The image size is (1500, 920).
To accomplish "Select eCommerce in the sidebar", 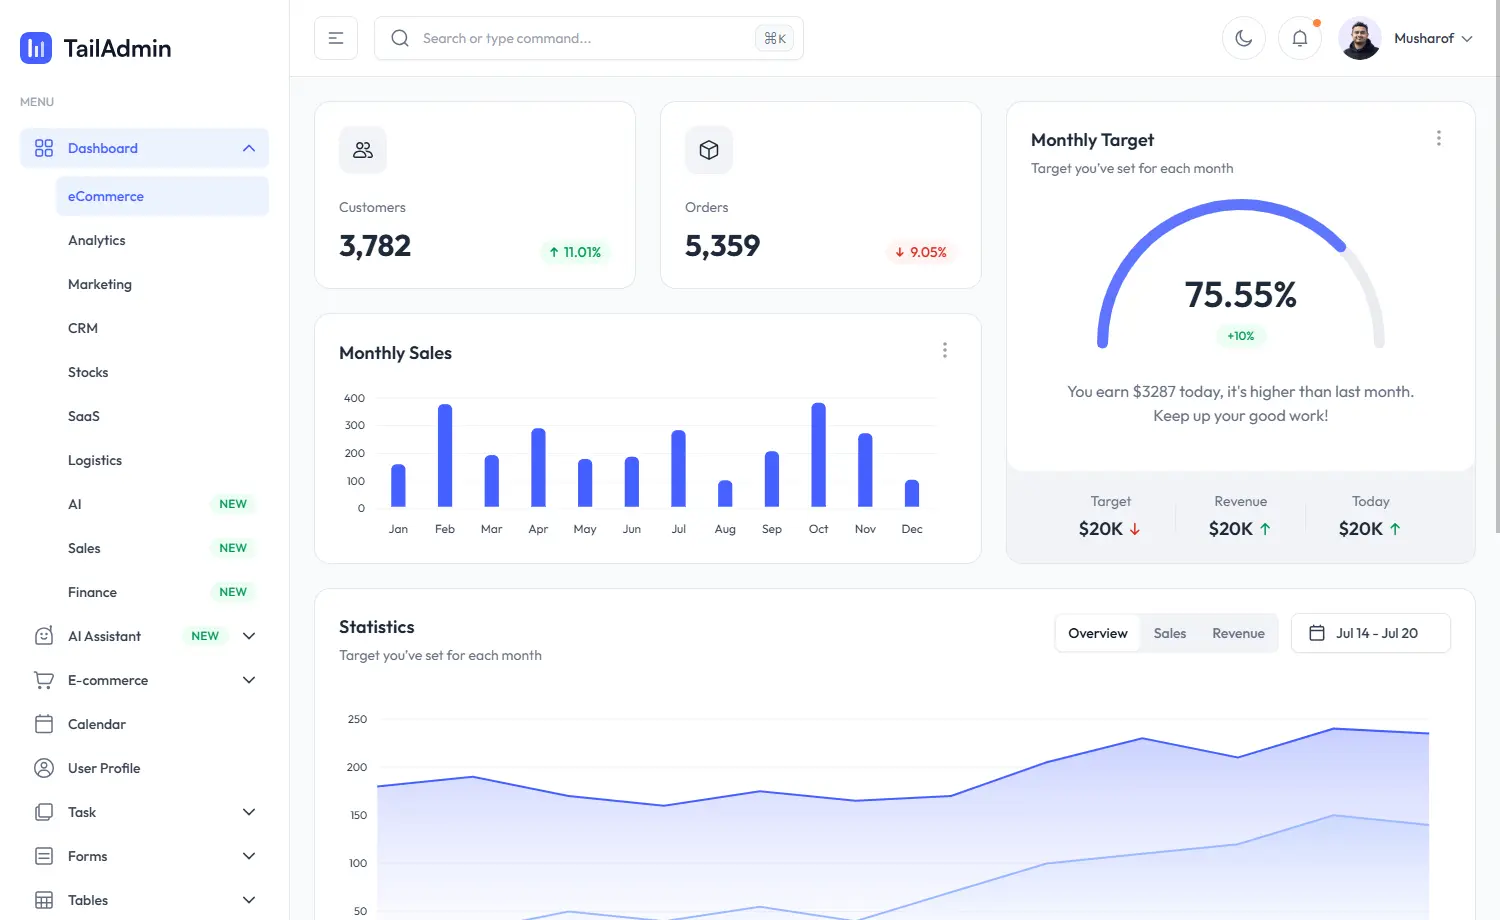I will [x=162, y=196].
